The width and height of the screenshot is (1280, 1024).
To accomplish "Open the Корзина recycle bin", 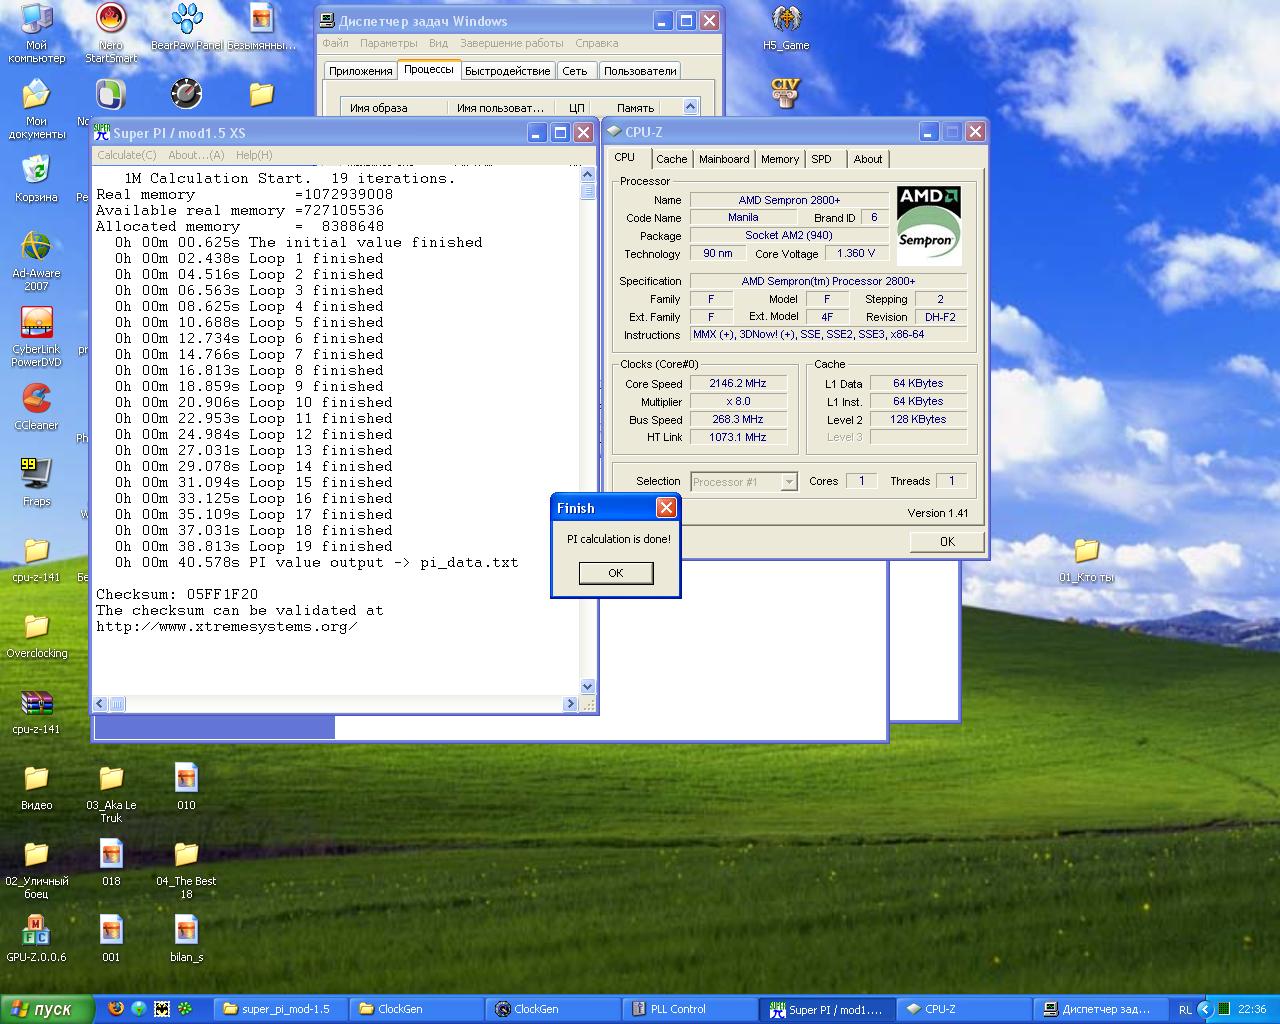I will pyautogui.click(x=36, y=178).
